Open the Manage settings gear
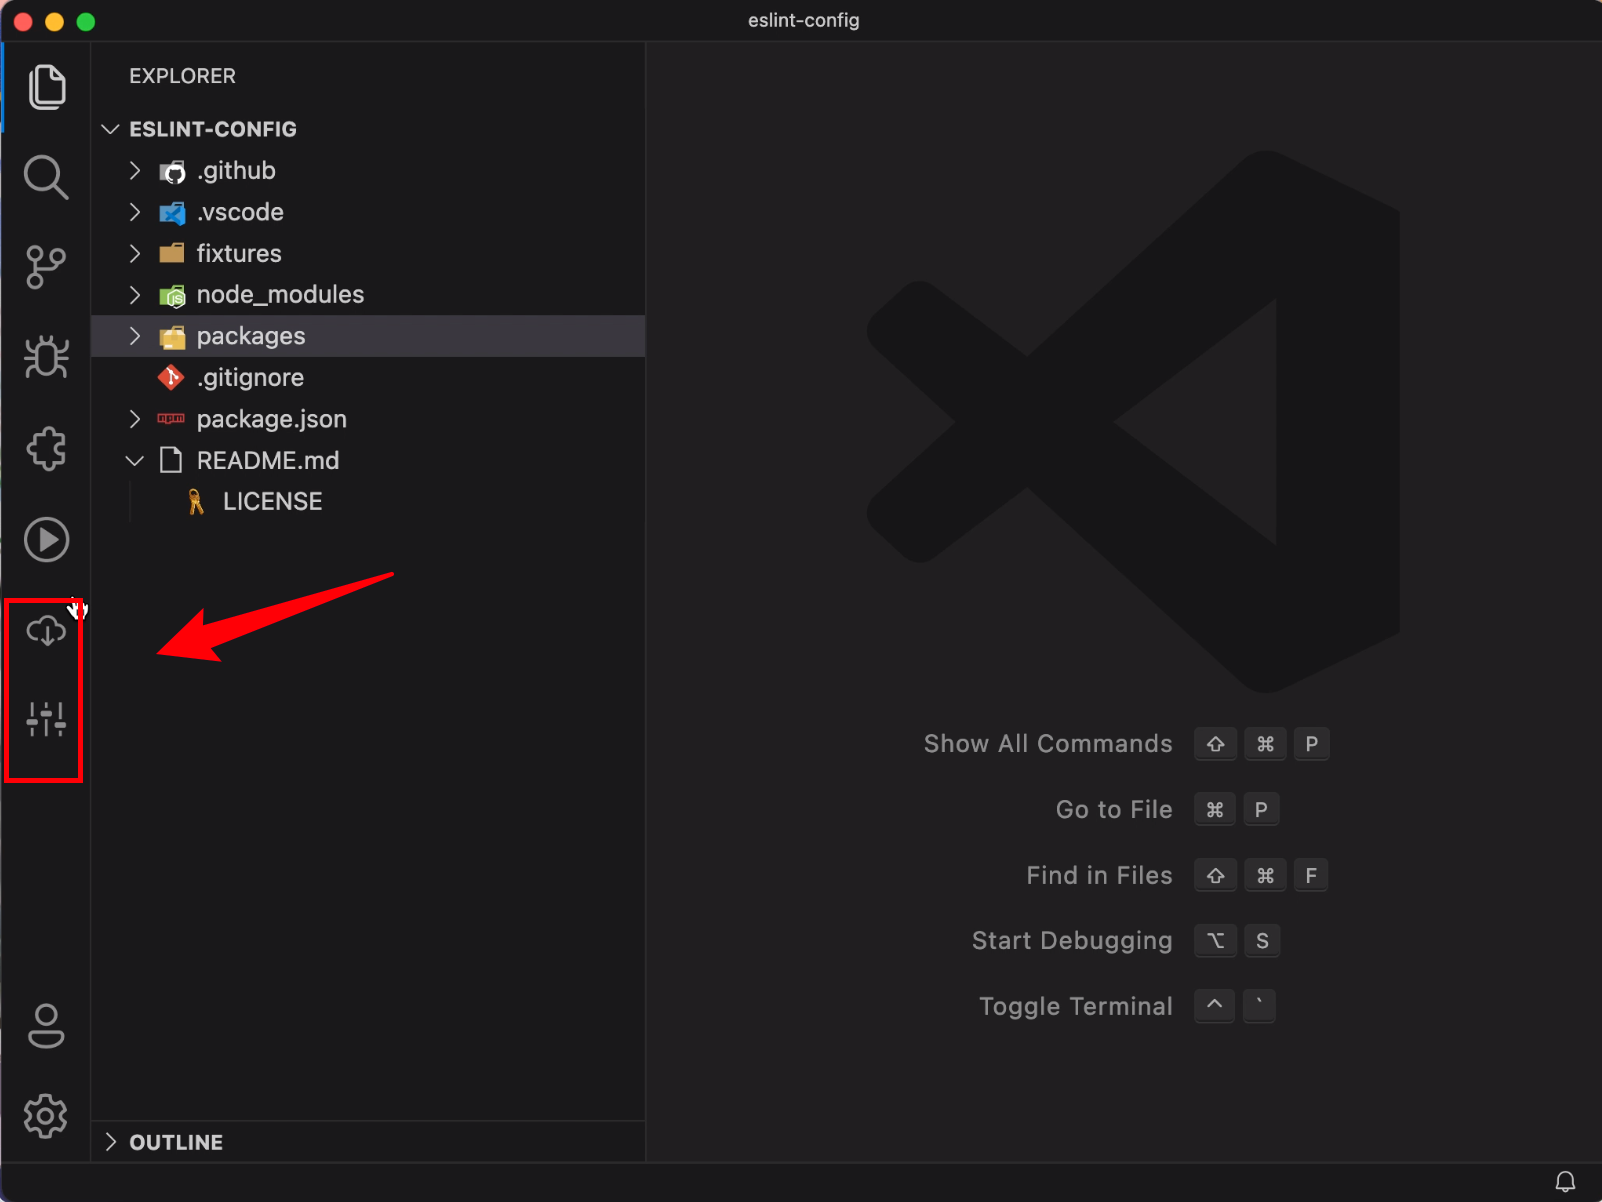Image resolution: width=1602 pixels, height=1202 pixels. [x=45, y=1116]
